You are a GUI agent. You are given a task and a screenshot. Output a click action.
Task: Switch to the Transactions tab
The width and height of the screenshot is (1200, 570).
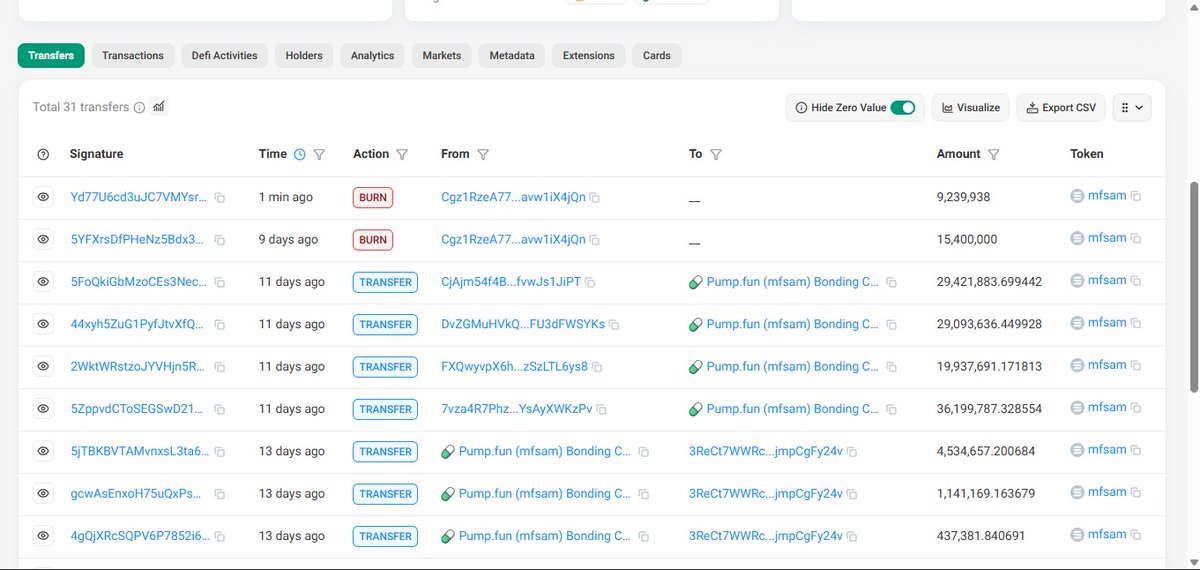pos(133,56)
